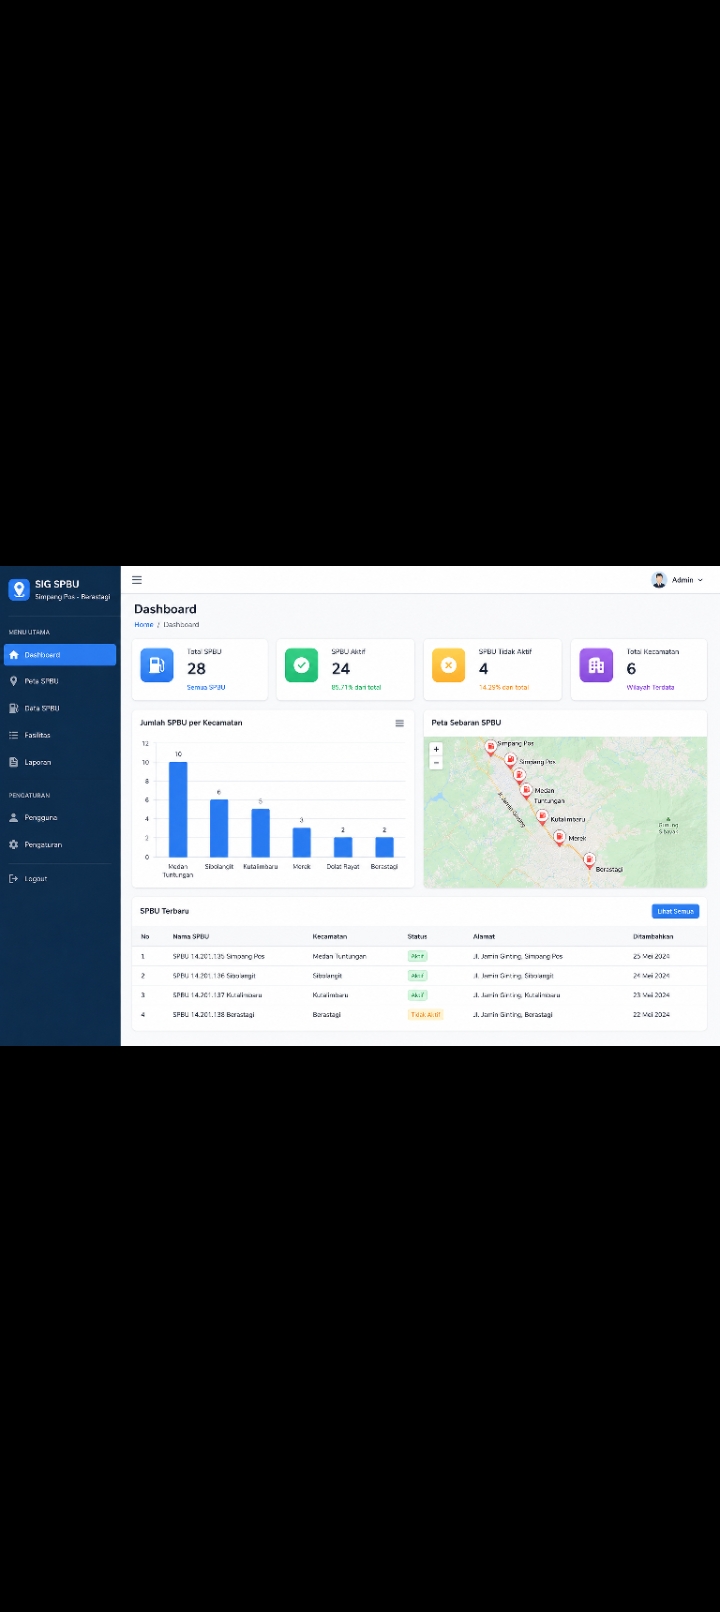Click the 22 Mei 2024 date cell
This screenshot has width=720, height=1612.
(651, 1014)
